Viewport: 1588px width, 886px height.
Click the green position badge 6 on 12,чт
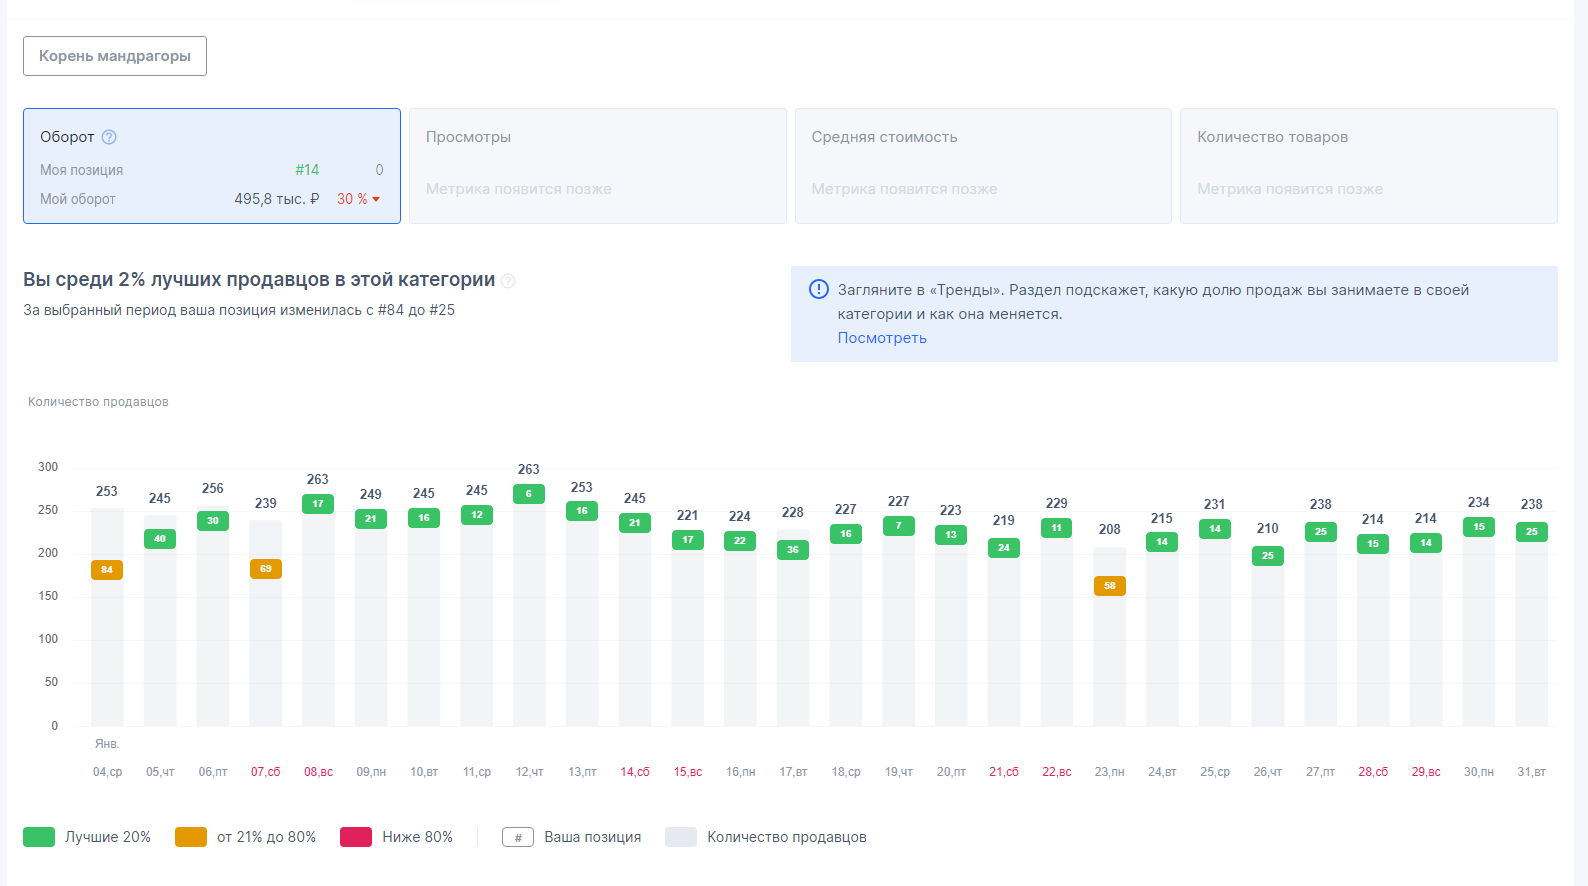(x=529, y=494)
